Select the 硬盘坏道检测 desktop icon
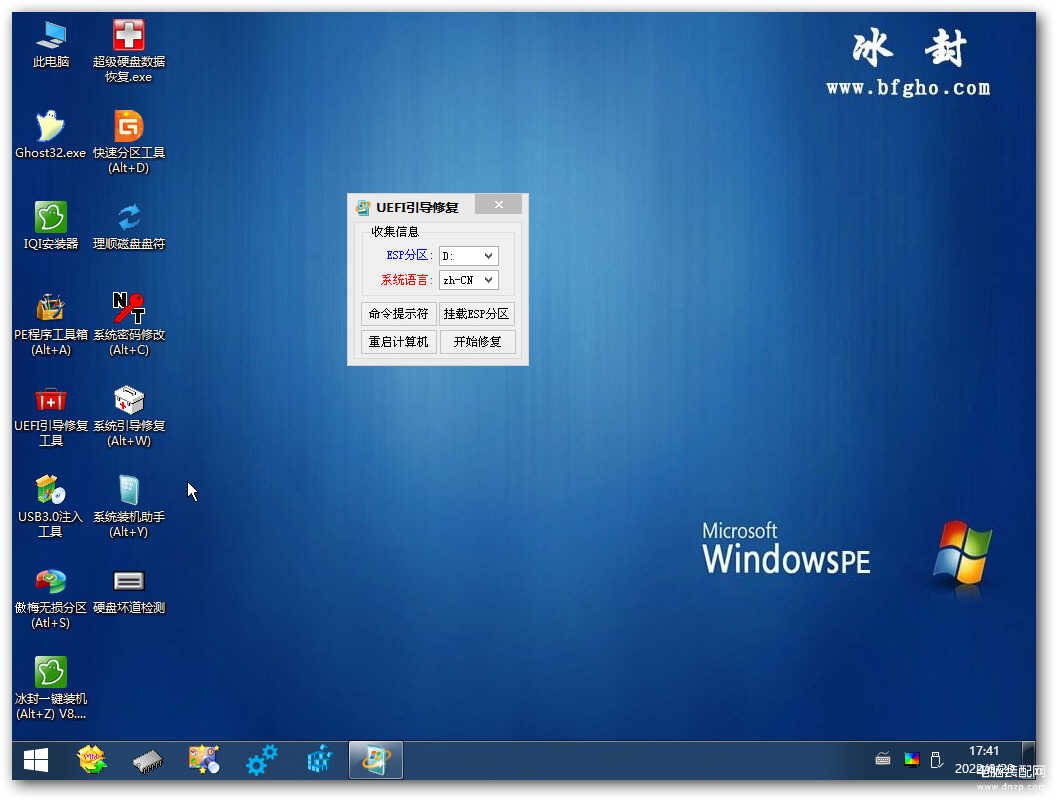Viewport: 1056px width, 800px height. 129,590
